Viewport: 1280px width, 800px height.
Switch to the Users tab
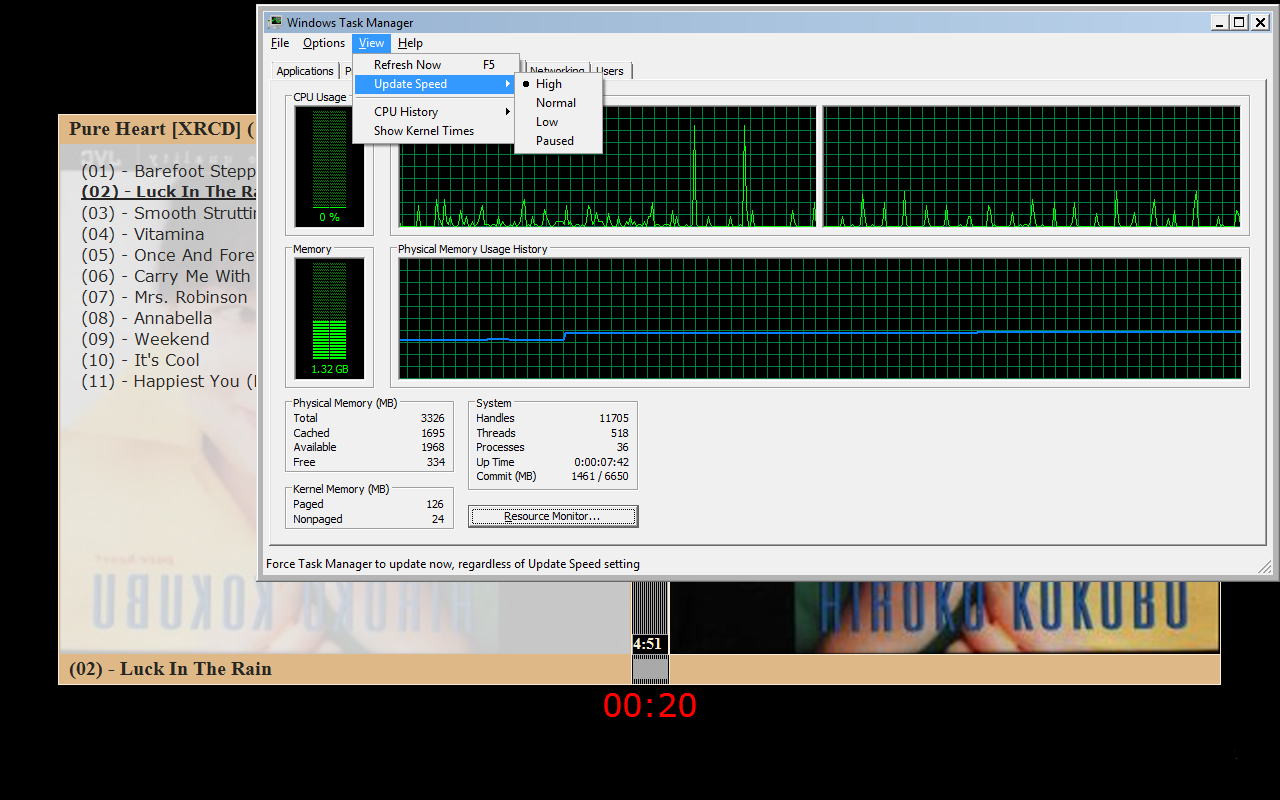(x=610, y=71)
